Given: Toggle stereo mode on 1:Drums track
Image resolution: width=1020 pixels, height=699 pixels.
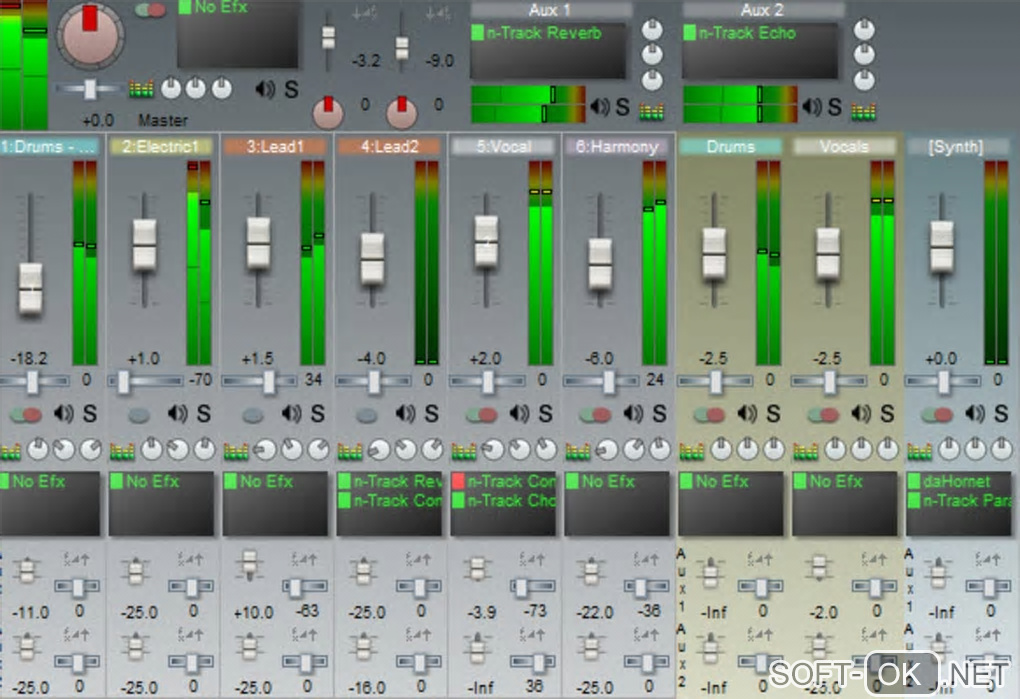Looking at the screenshot, I should (x=26, y=414).
